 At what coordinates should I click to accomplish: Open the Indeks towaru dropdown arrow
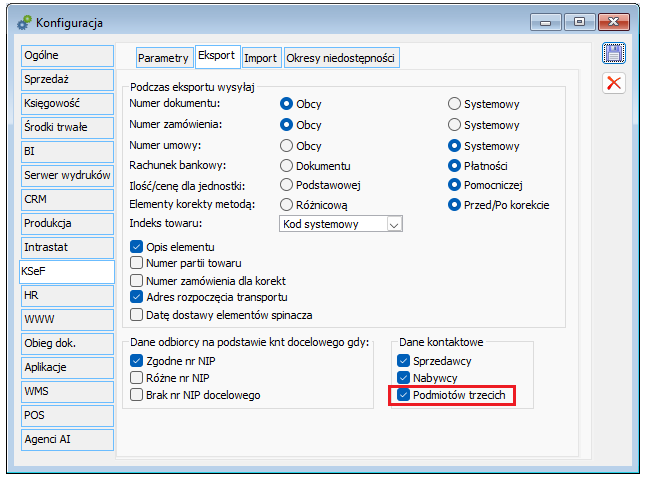(x=394, y=224)
